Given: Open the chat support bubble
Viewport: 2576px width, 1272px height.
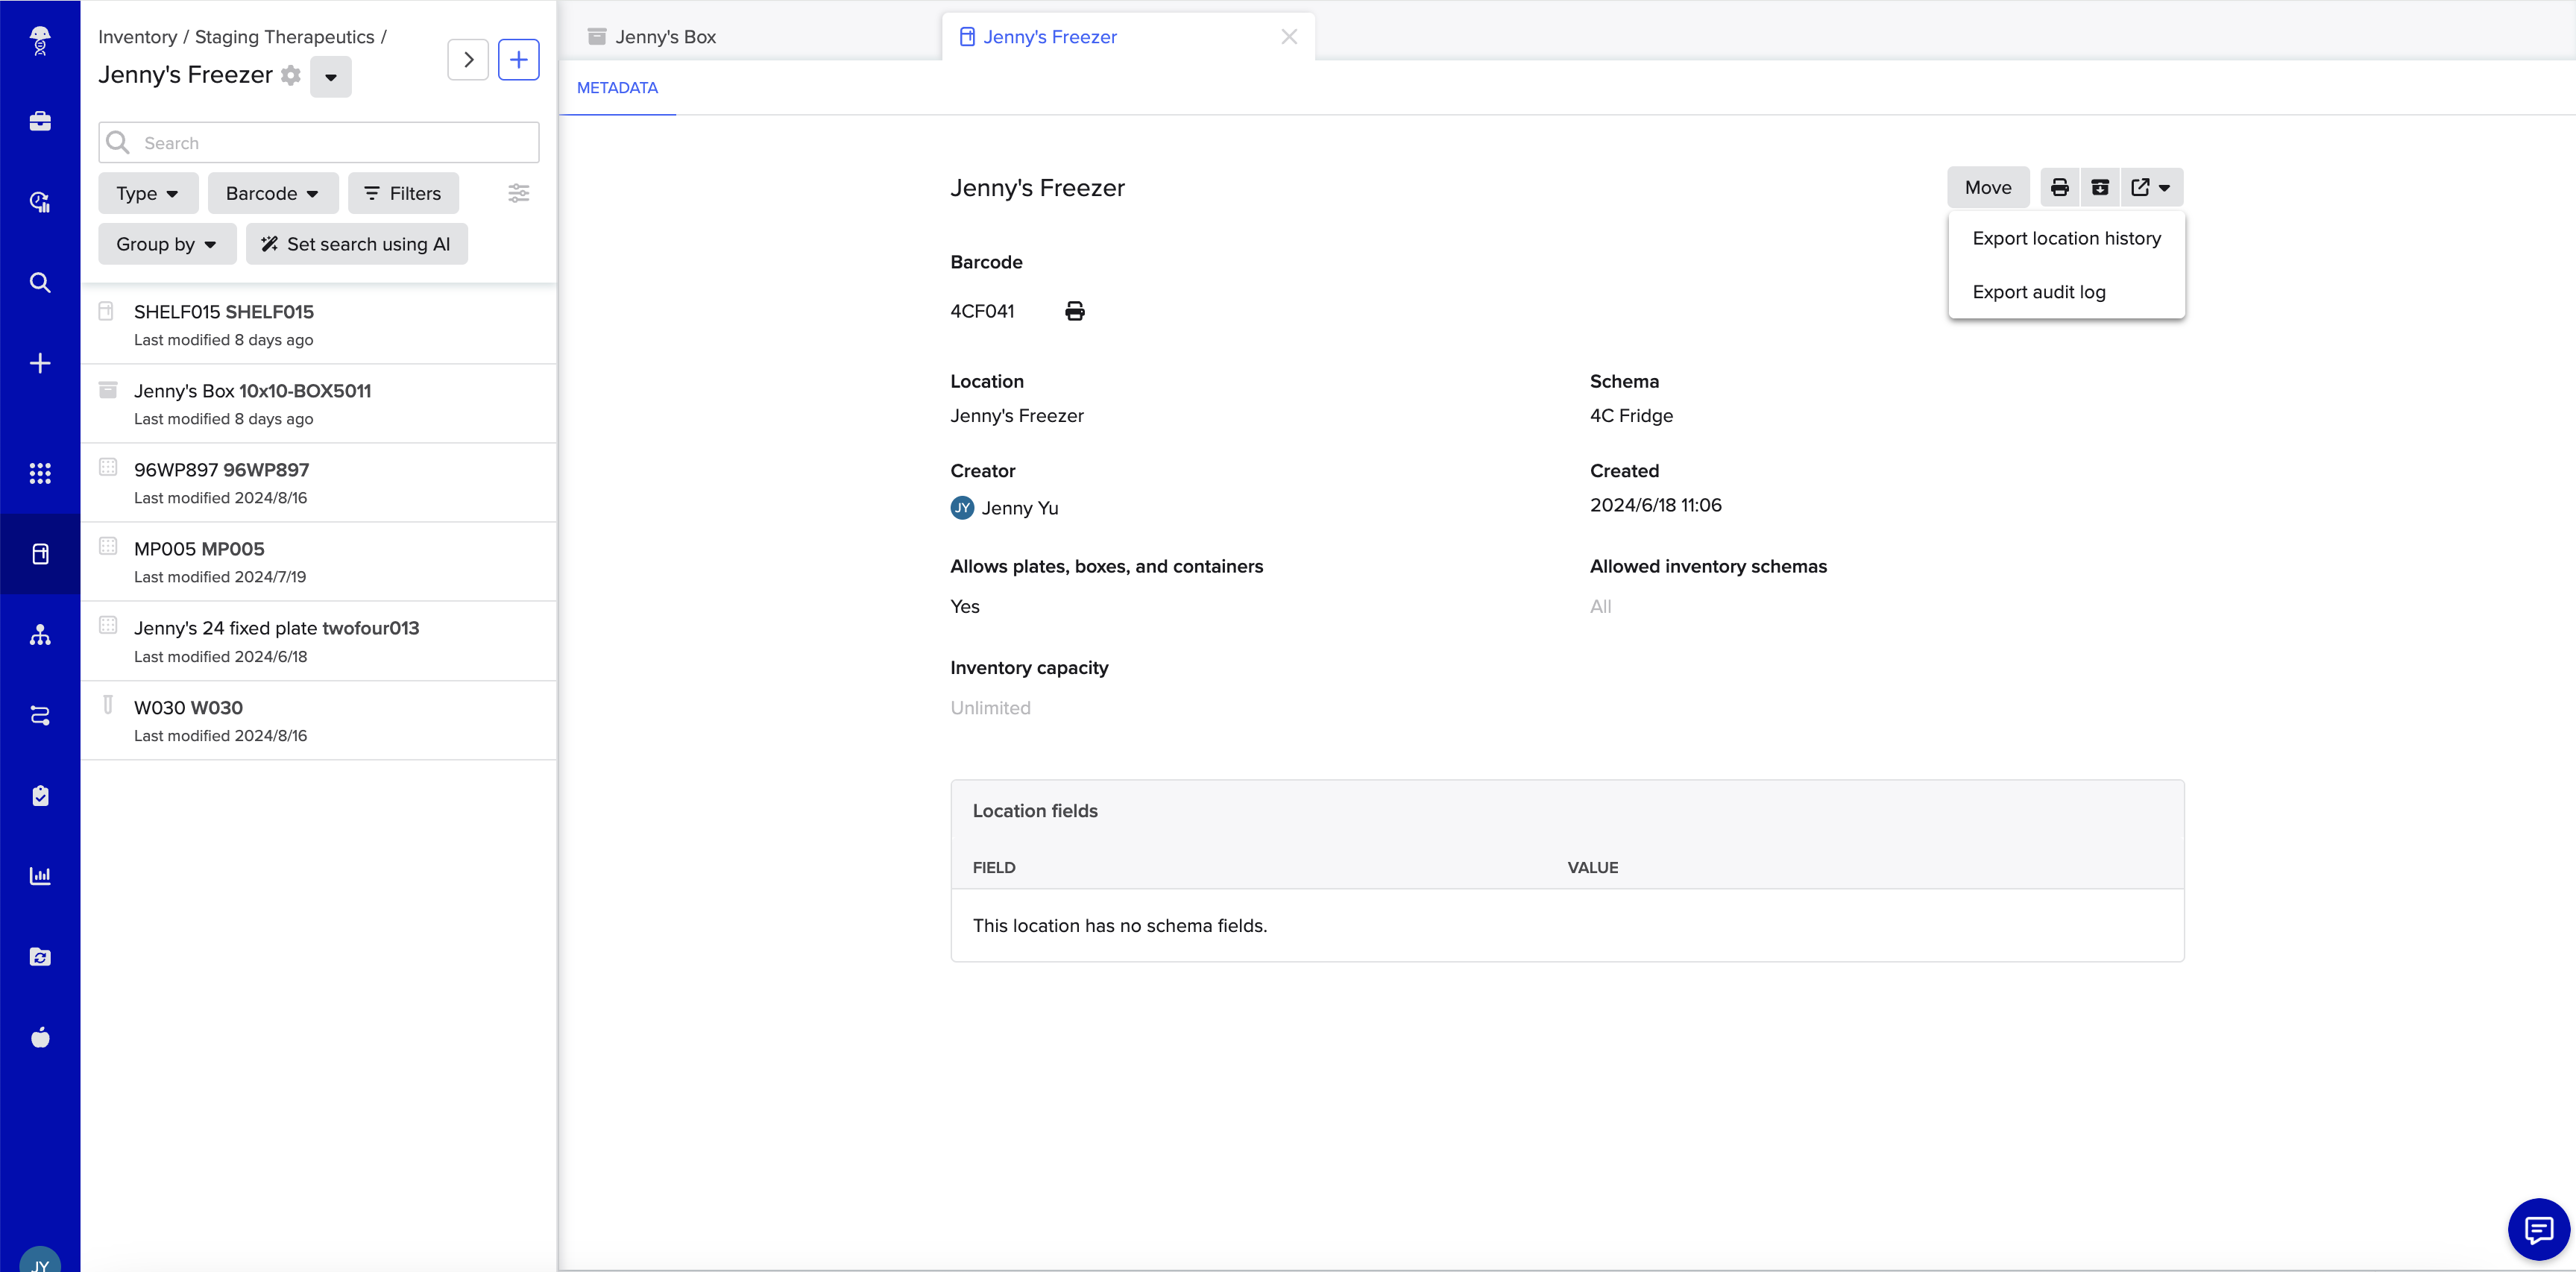Looking at the screenshot, I should coord(2538,1229).
